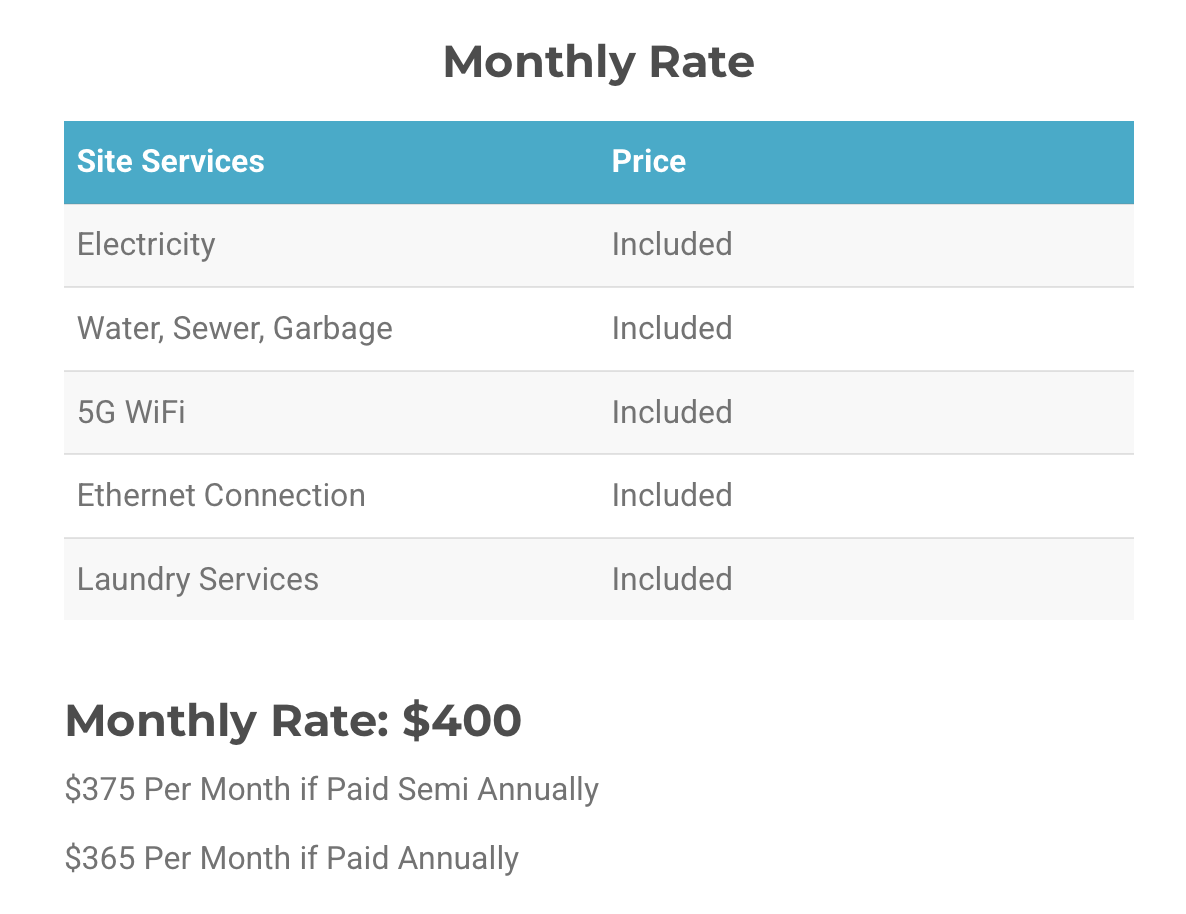
Task: Select the "Site Services" column header
Action: point(170,162)
